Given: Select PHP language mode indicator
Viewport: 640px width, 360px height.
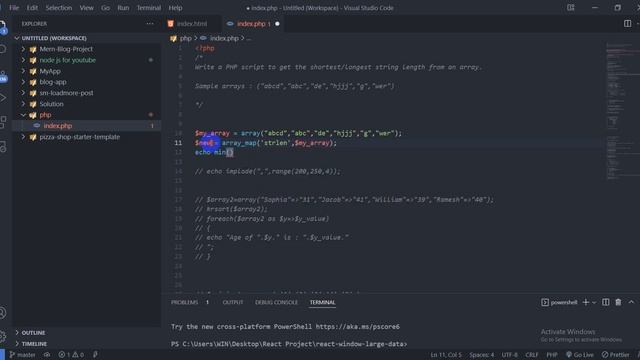Looking at the screenshot, I should point(552,355).
